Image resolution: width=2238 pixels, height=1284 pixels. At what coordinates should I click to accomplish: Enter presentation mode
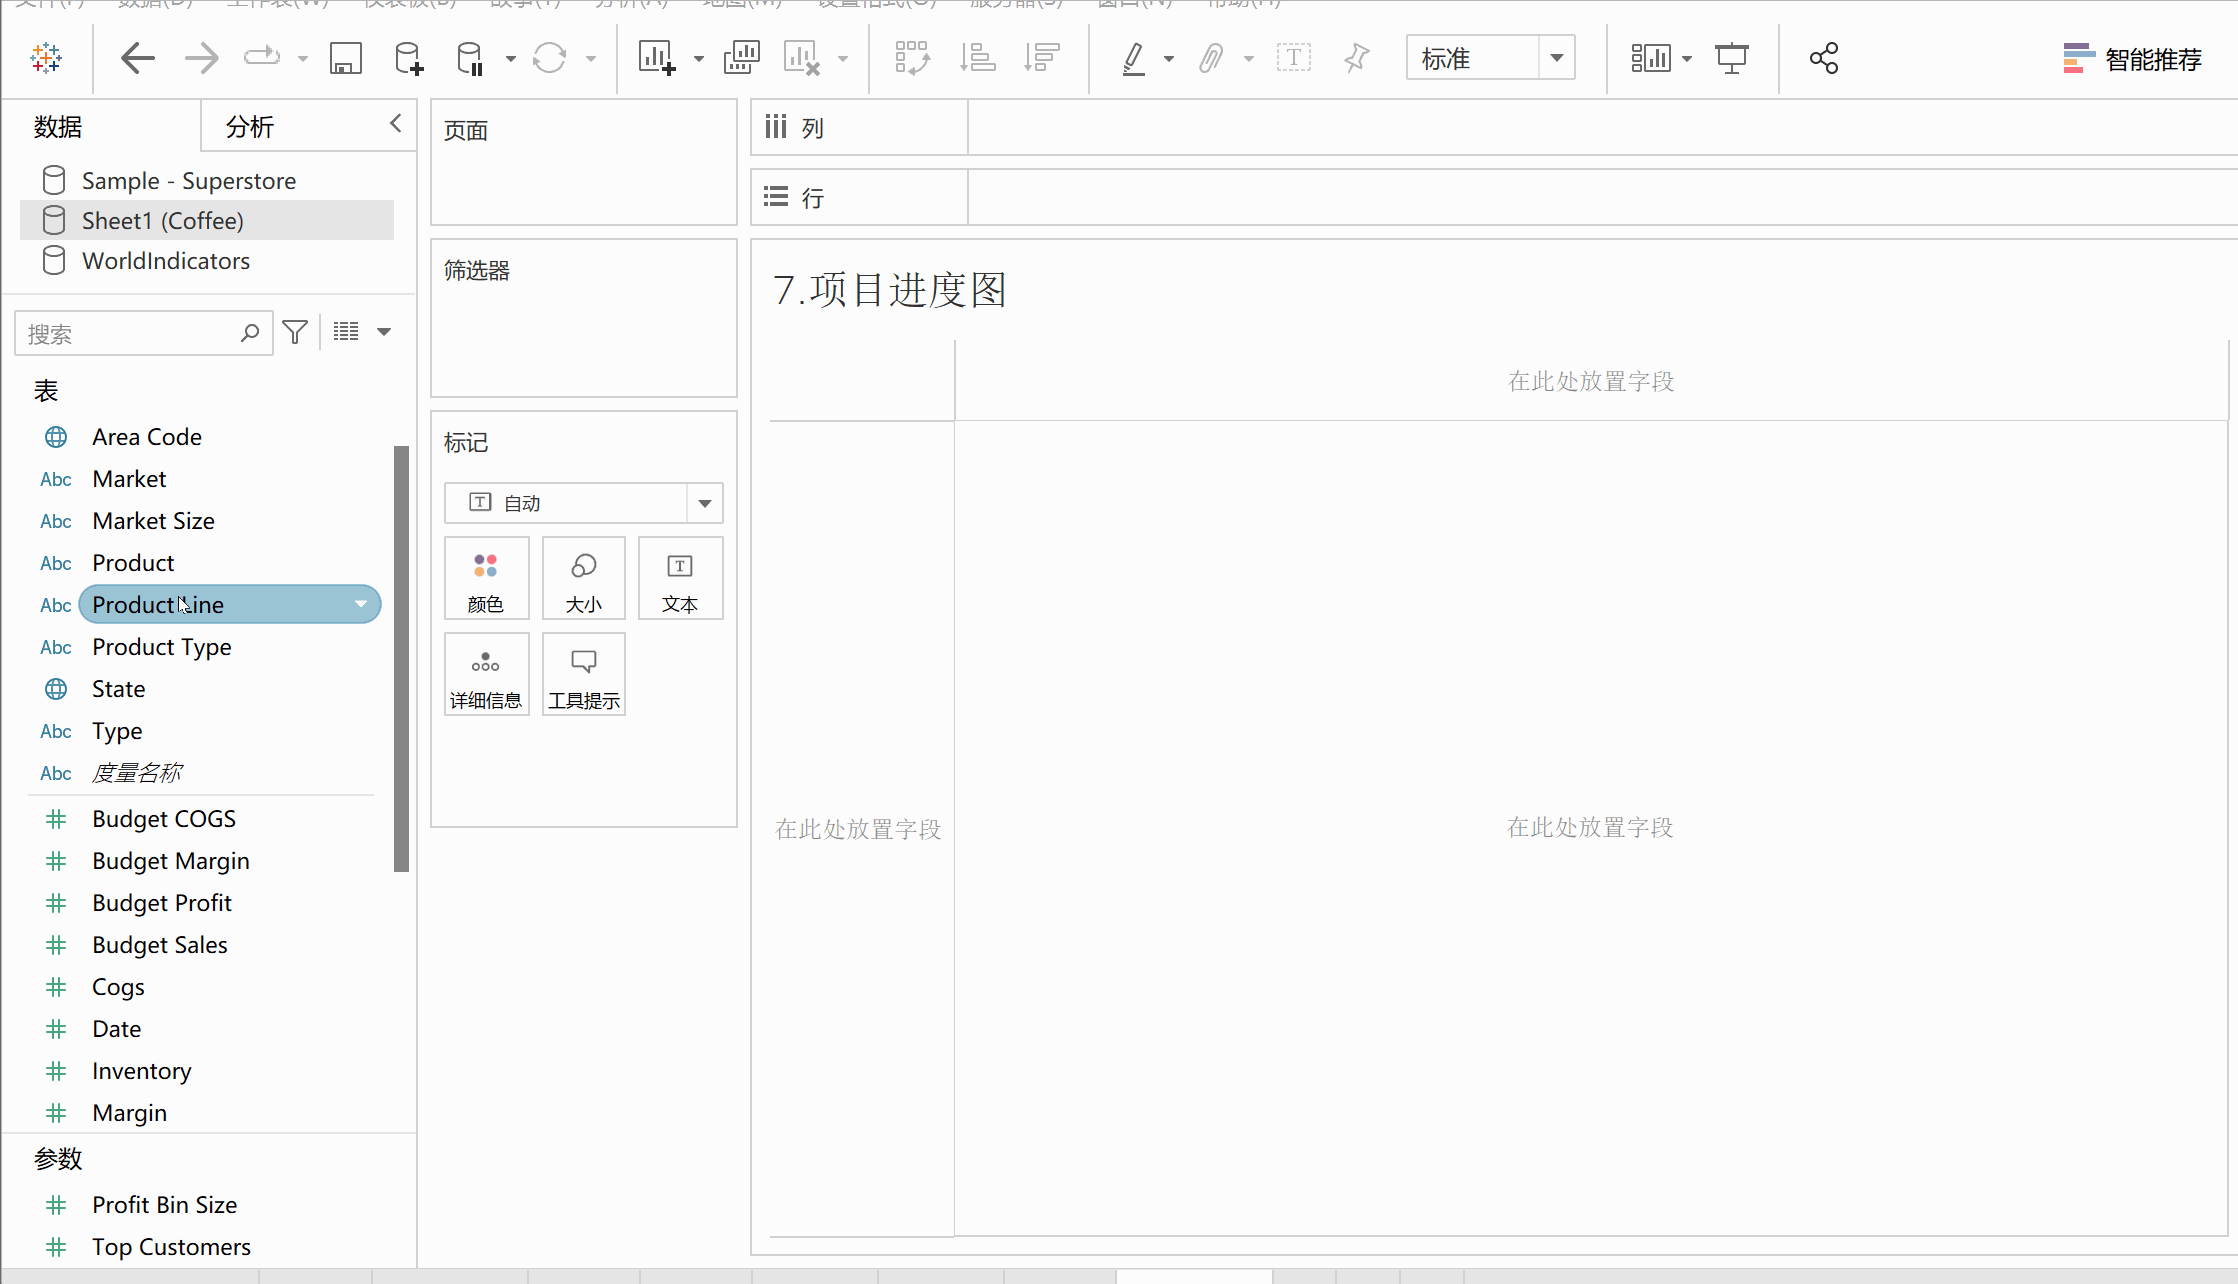[x=1731, y=58]
